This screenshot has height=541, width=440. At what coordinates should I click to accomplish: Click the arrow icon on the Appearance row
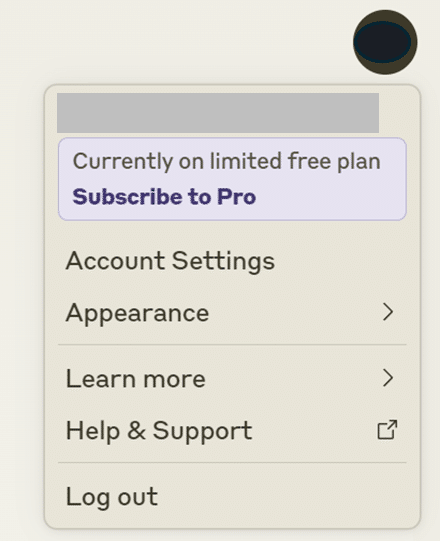388,312
